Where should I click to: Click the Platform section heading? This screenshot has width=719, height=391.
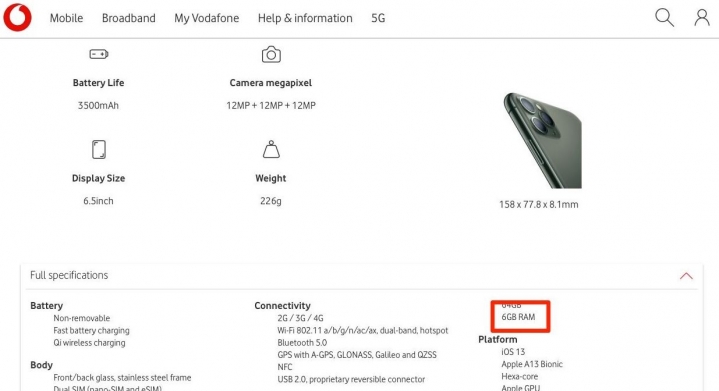498,339
